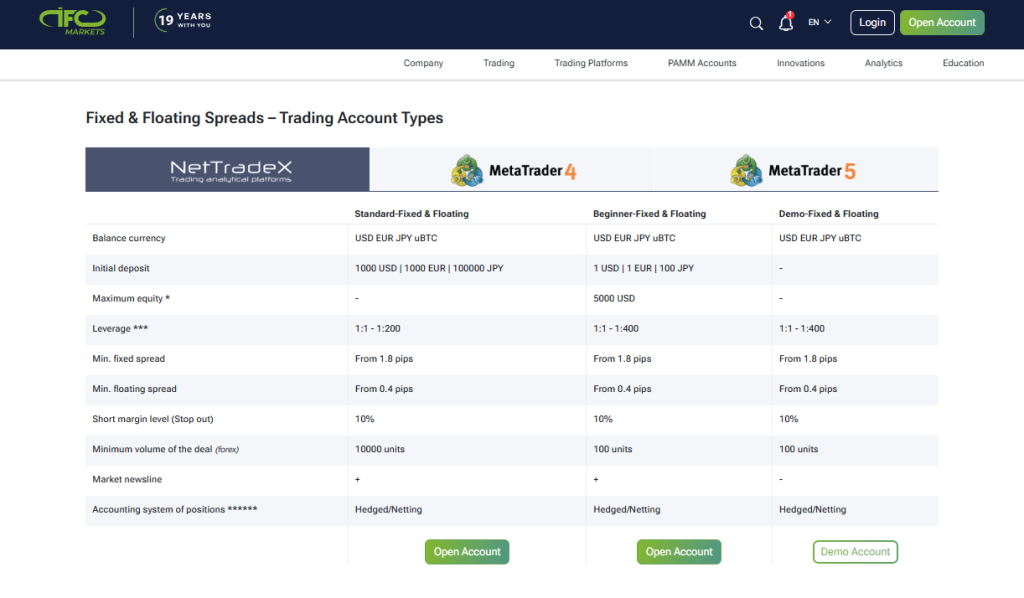The width and height of the screenshot is (1024, 598).
Task: Open the Education section
Action: 962,62
